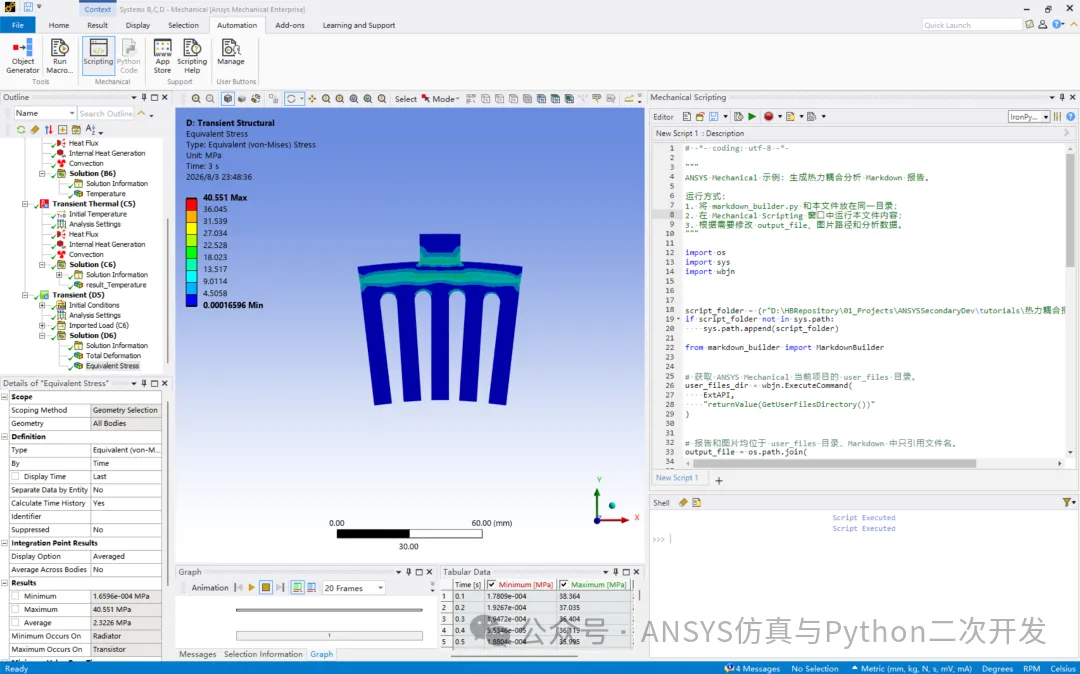Collapse the Scope section in Details
The width and height of the screenshot is (1080, 674).
point(5,397)
